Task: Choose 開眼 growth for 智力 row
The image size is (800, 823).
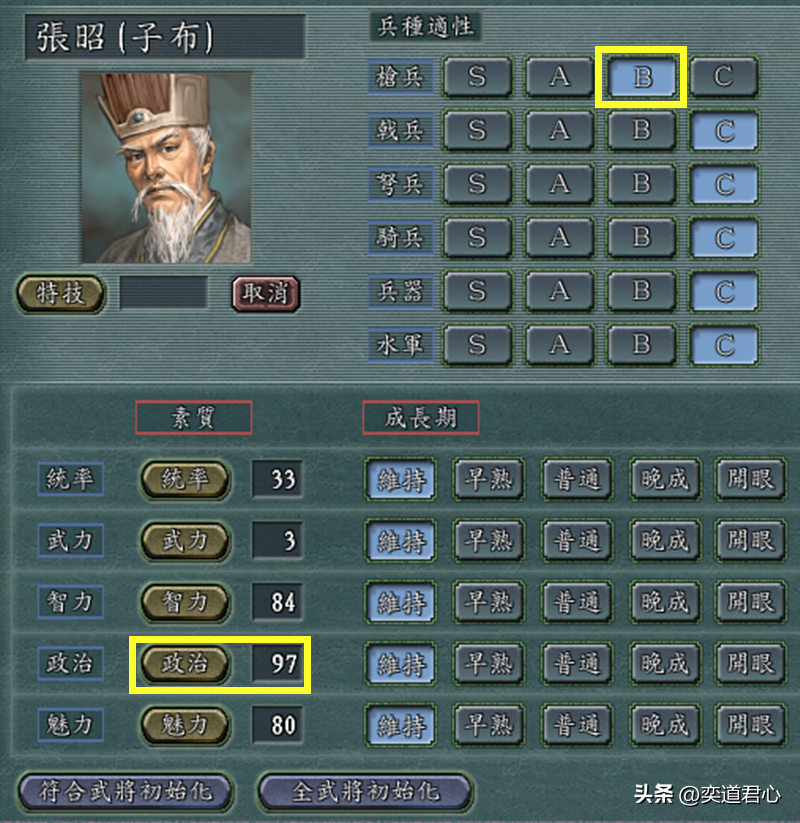Action: [x=751, y=602]
